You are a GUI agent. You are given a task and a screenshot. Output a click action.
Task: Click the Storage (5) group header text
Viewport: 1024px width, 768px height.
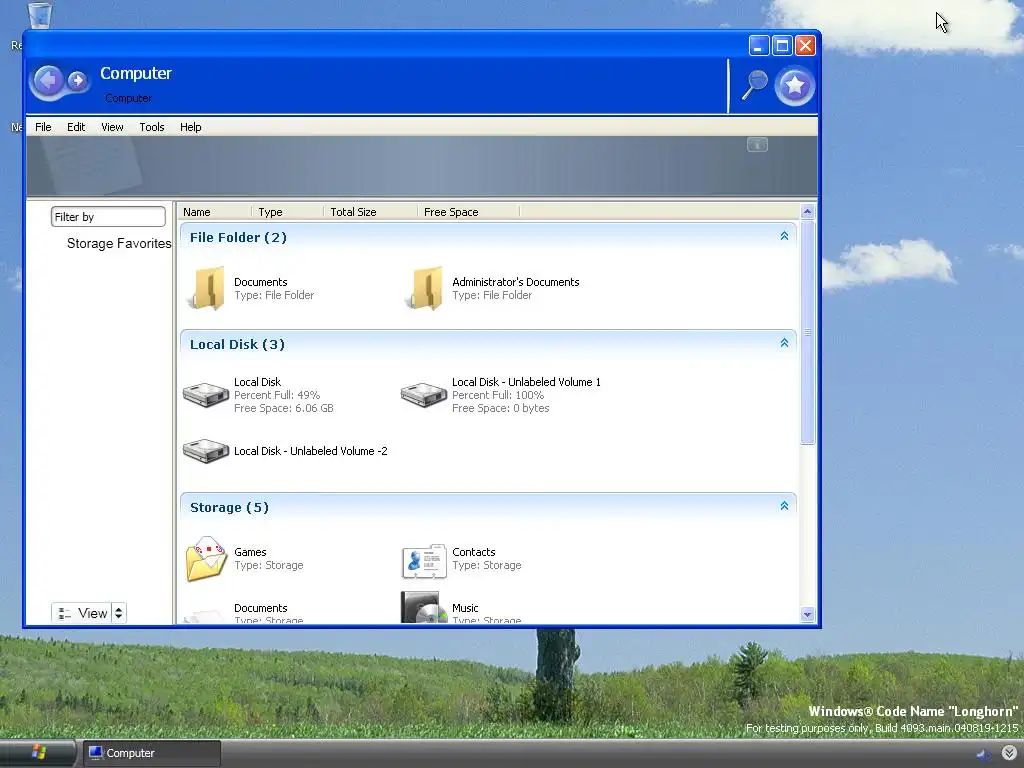(x=229, y=507)
